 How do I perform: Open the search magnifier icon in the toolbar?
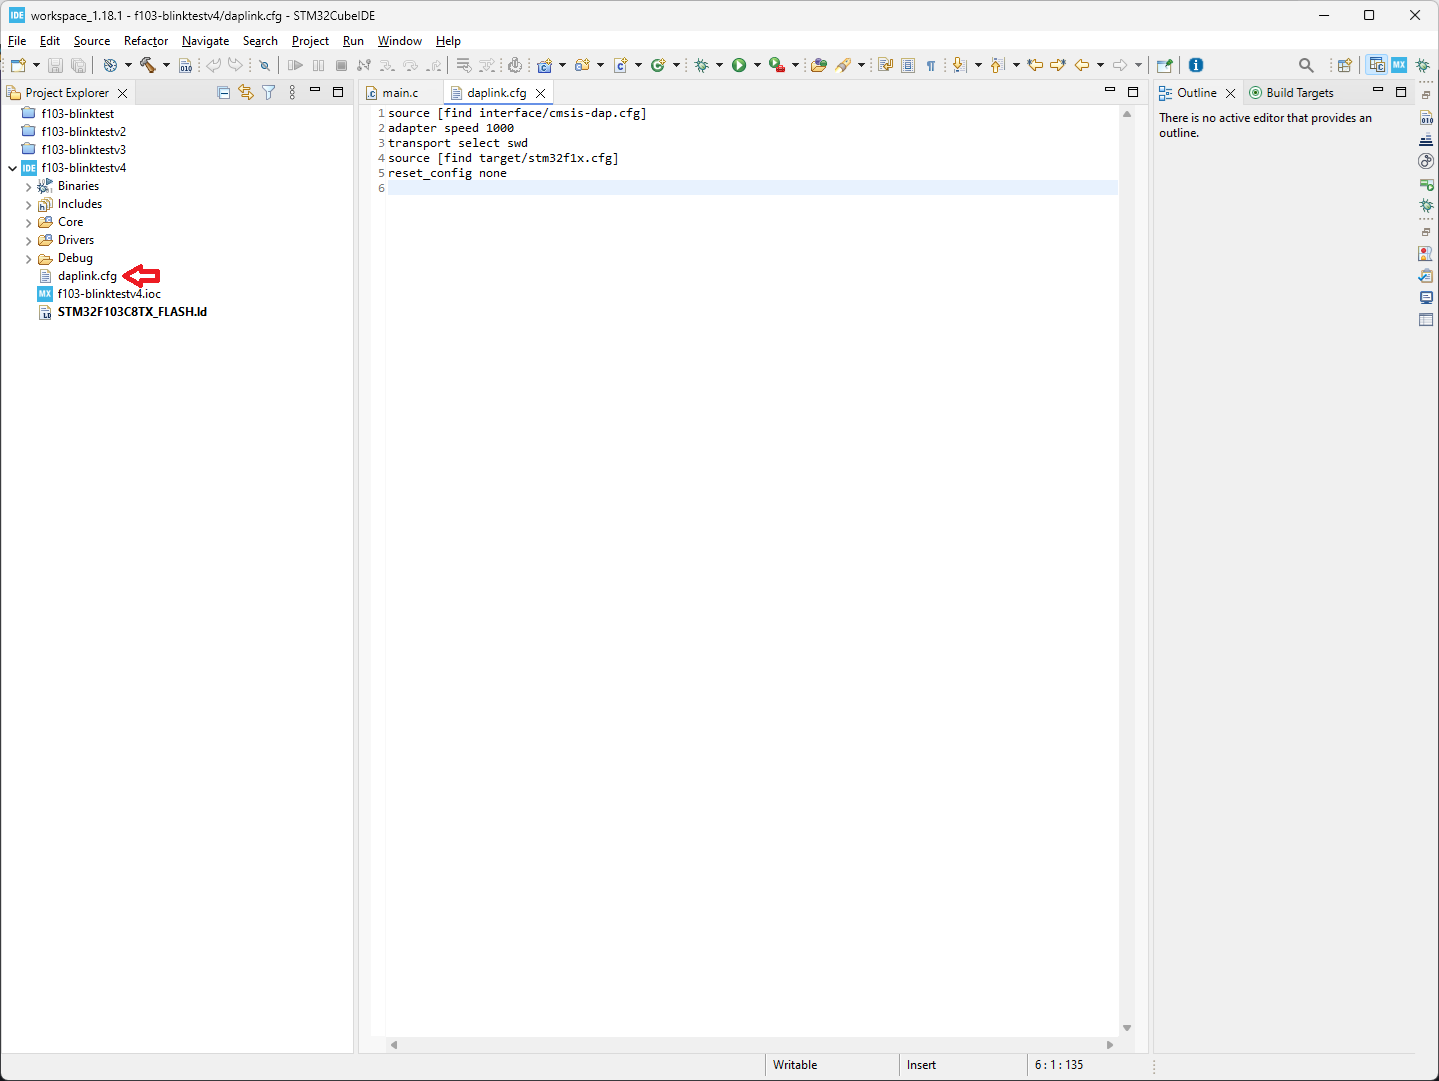(1306, 64)
